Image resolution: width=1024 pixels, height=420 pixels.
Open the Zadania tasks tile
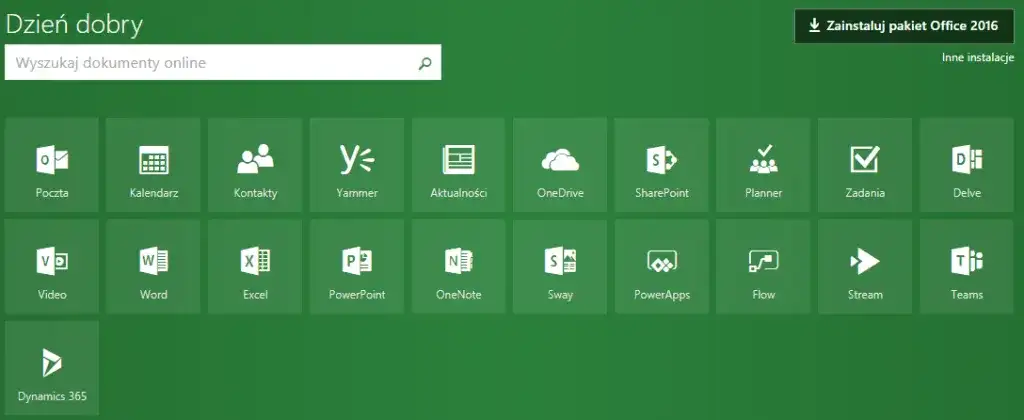[x=865, y=165]
